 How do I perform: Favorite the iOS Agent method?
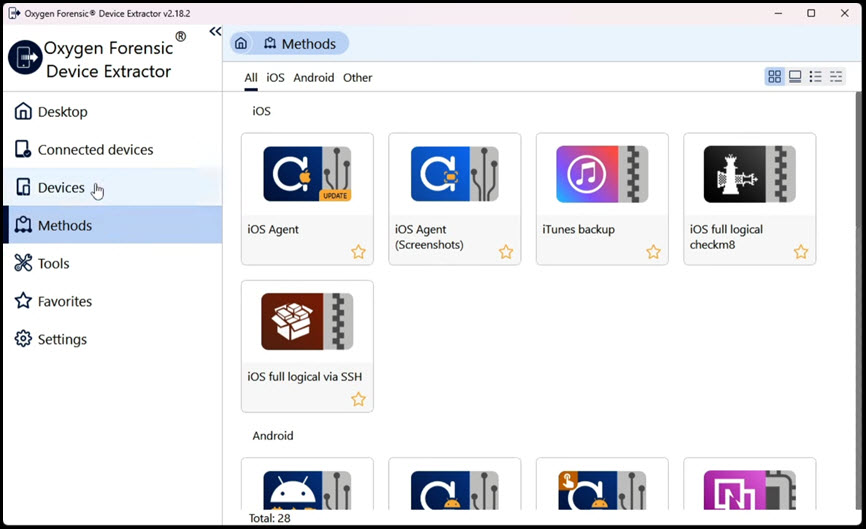click(358, 252)
